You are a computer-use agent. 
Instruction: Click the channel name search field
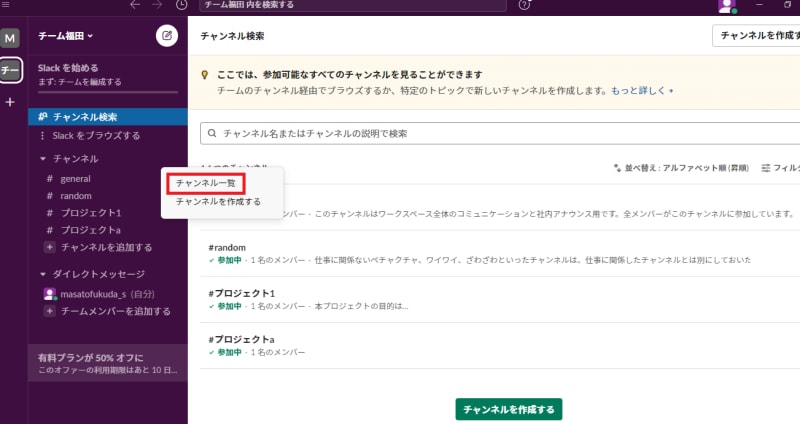tap(500, 133)
